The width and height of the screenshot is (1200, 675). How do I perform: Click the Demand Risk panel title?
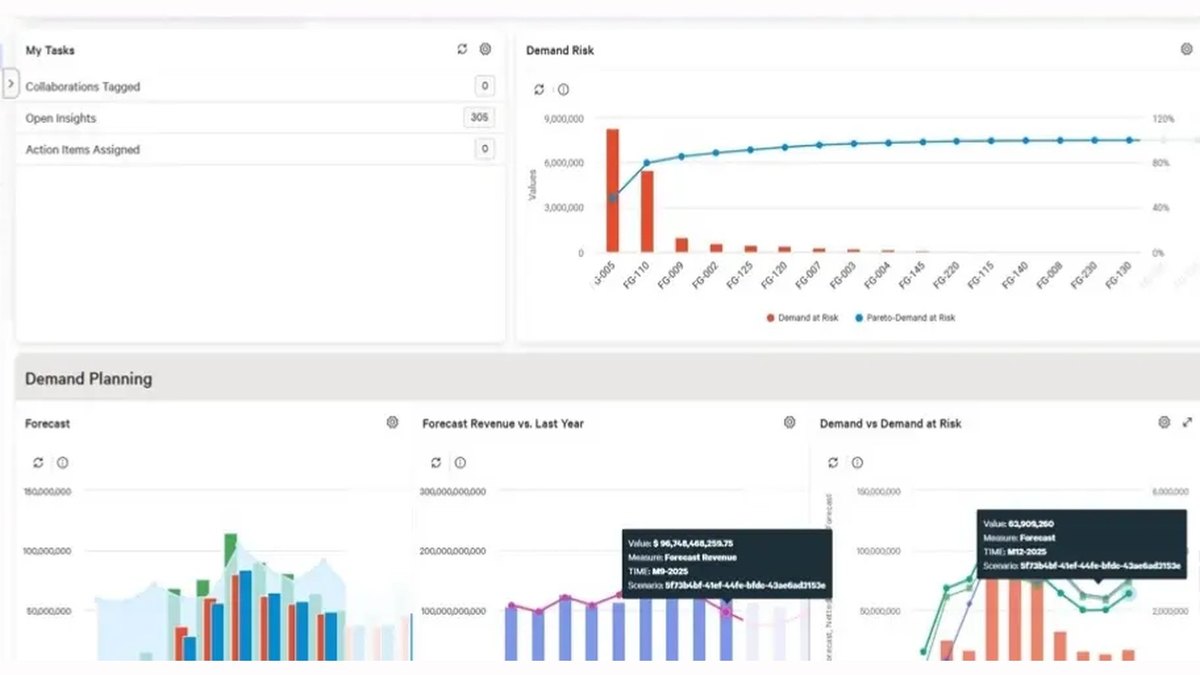(560, 50)
